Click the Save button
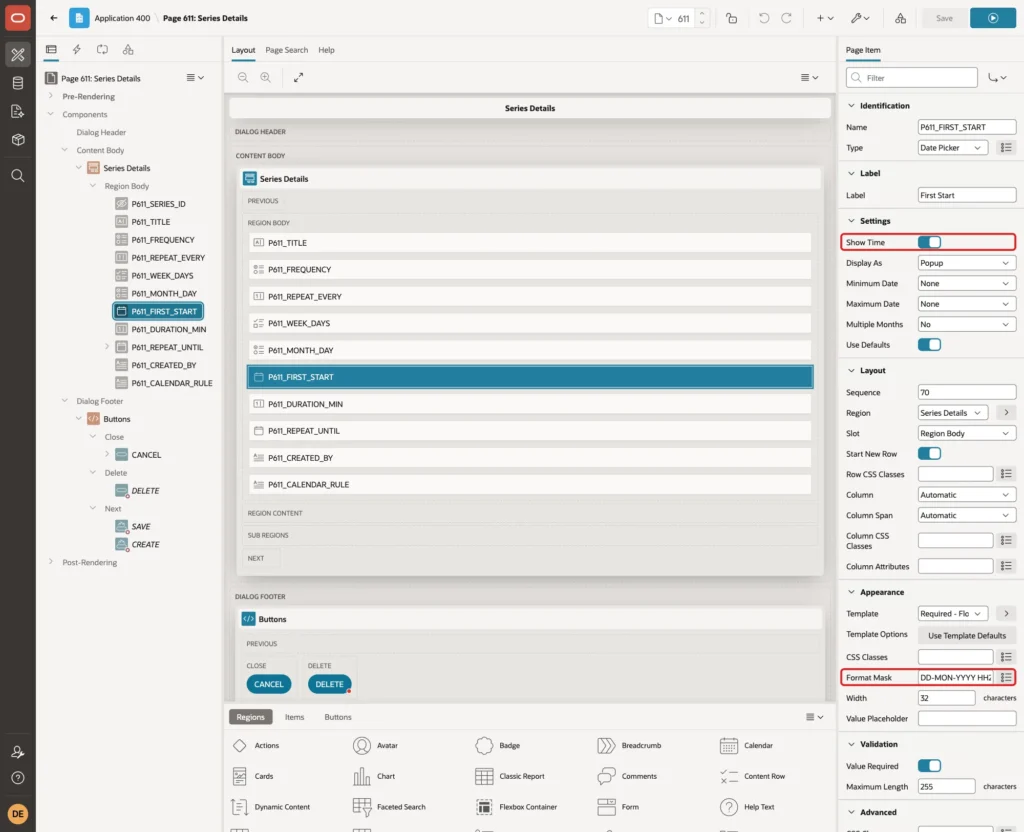This screenshot has width=1024, height=832. click(x=944, y=18)
